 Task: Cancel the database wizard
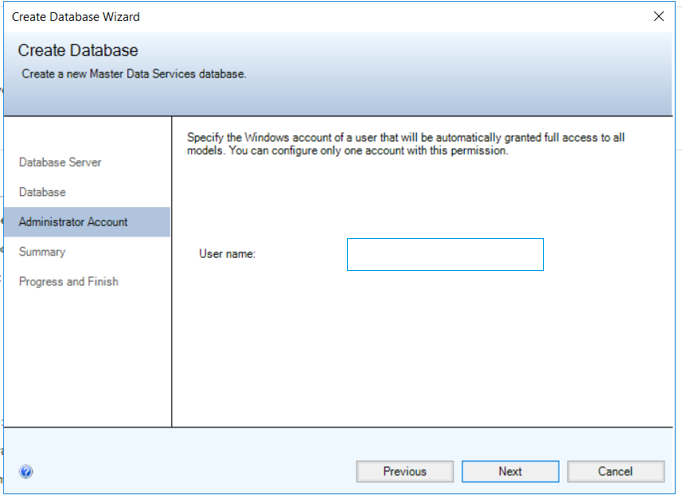(615, 471)
